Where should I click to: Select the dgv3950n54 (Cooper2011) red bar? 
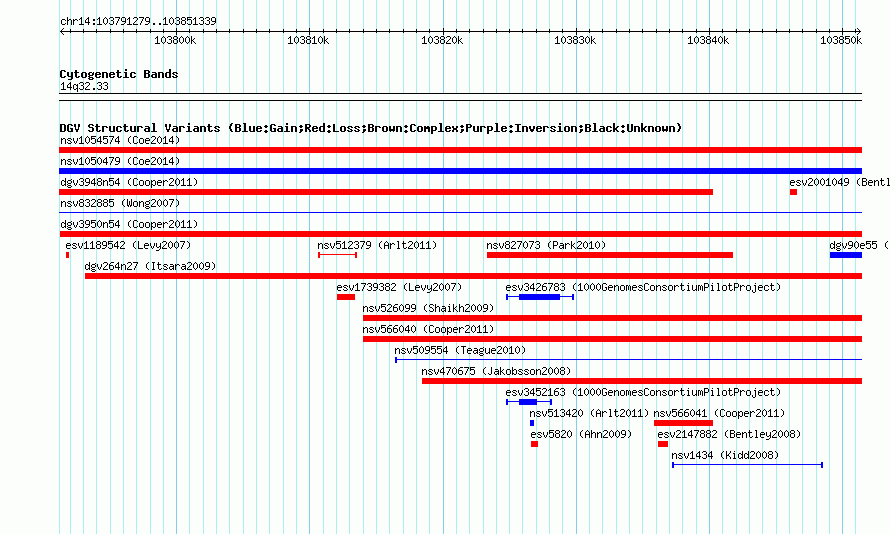460,234
